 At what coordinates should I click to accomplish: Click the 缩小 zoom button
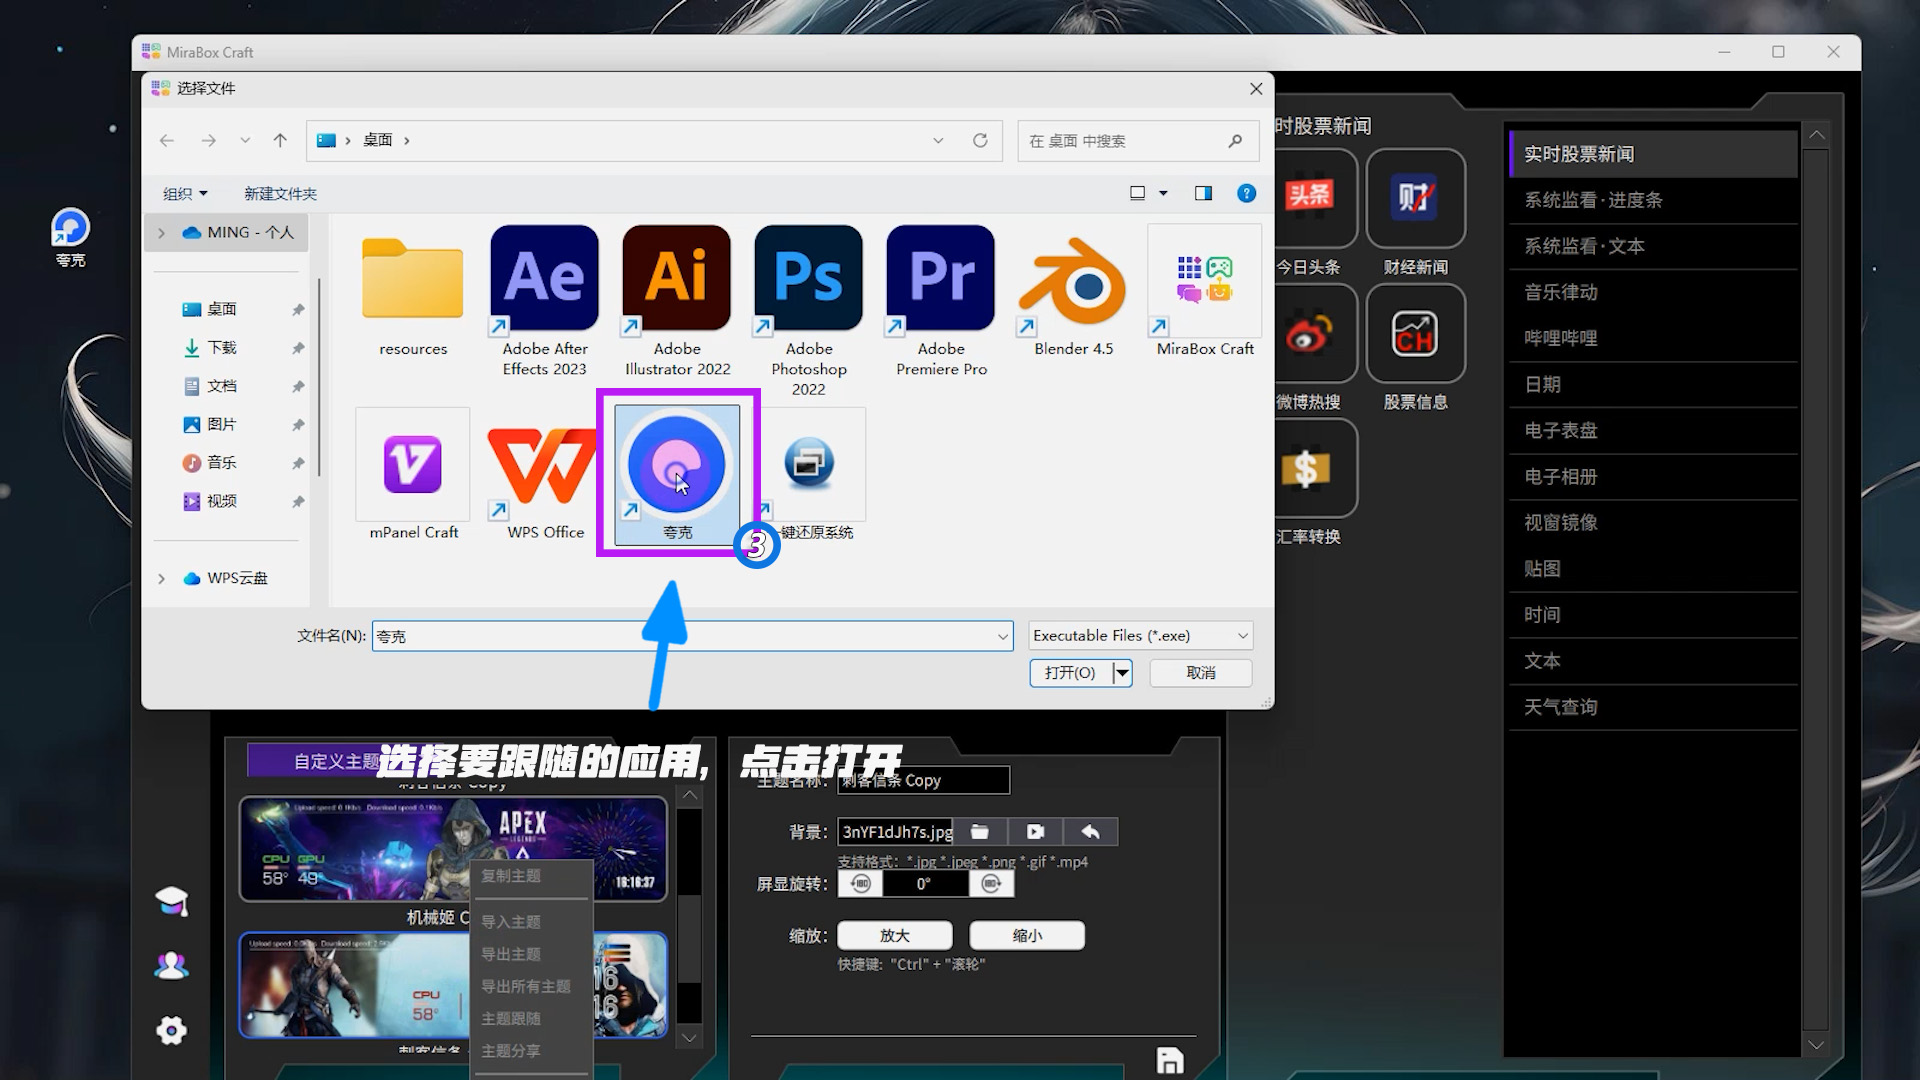click(1027, 936)
